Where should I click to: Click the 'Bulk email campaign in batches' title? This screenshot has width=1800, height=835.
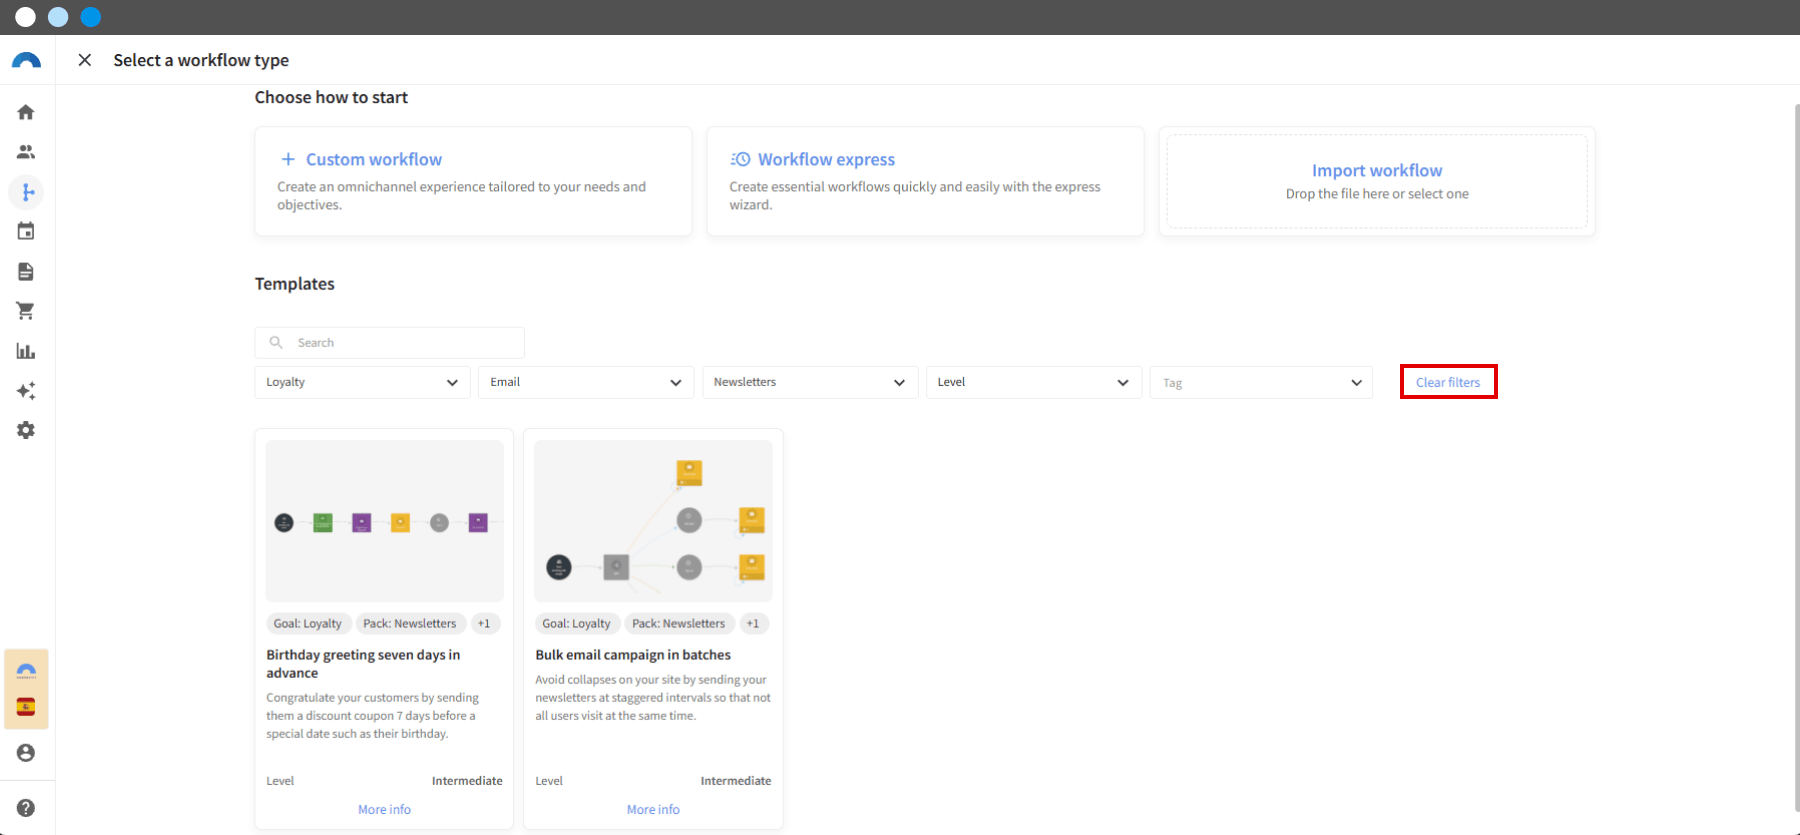tap(633, 655)
